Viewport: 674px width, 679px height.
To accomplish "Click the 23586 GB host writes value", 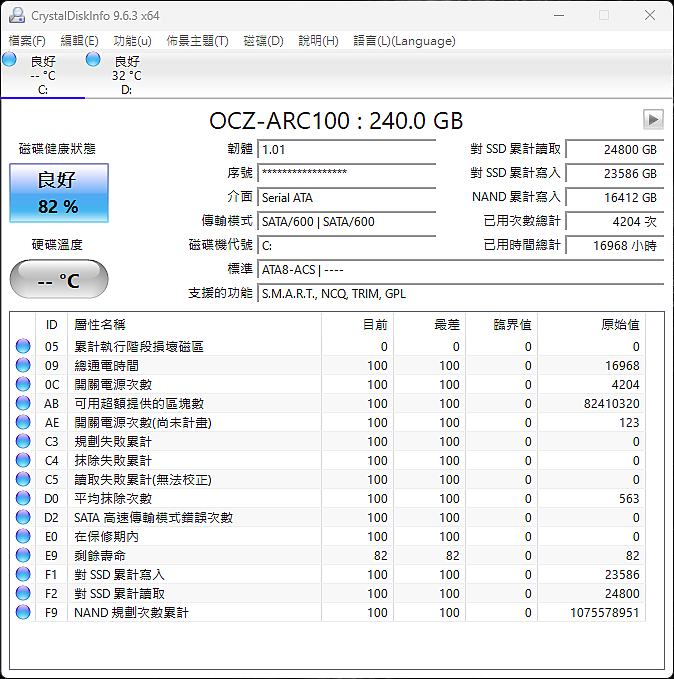I will click(615, 173).
